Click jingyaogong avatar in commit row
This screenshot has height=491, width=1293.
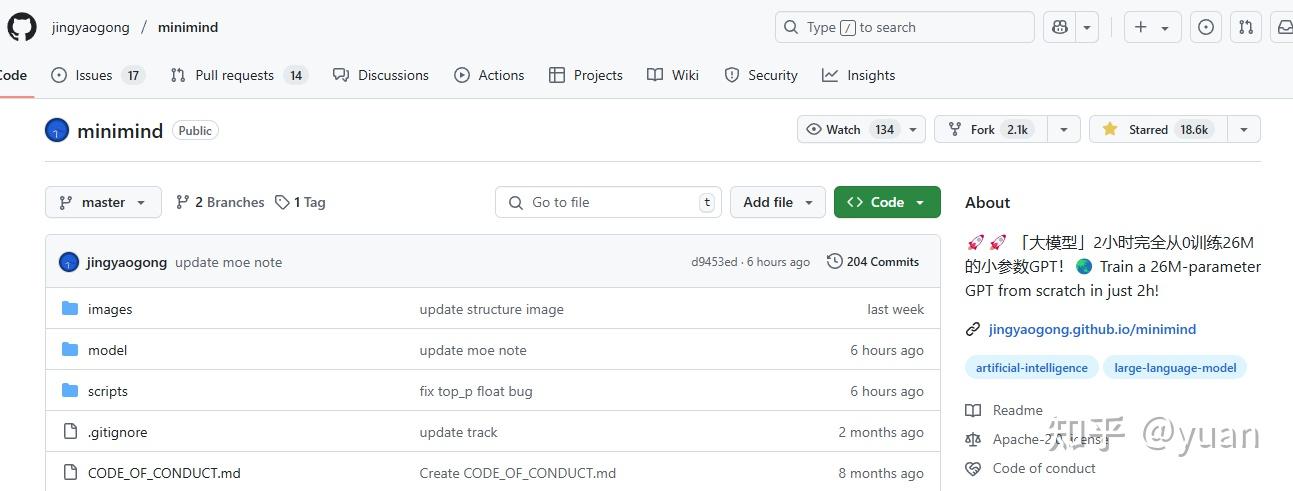[x=69, y=262]
